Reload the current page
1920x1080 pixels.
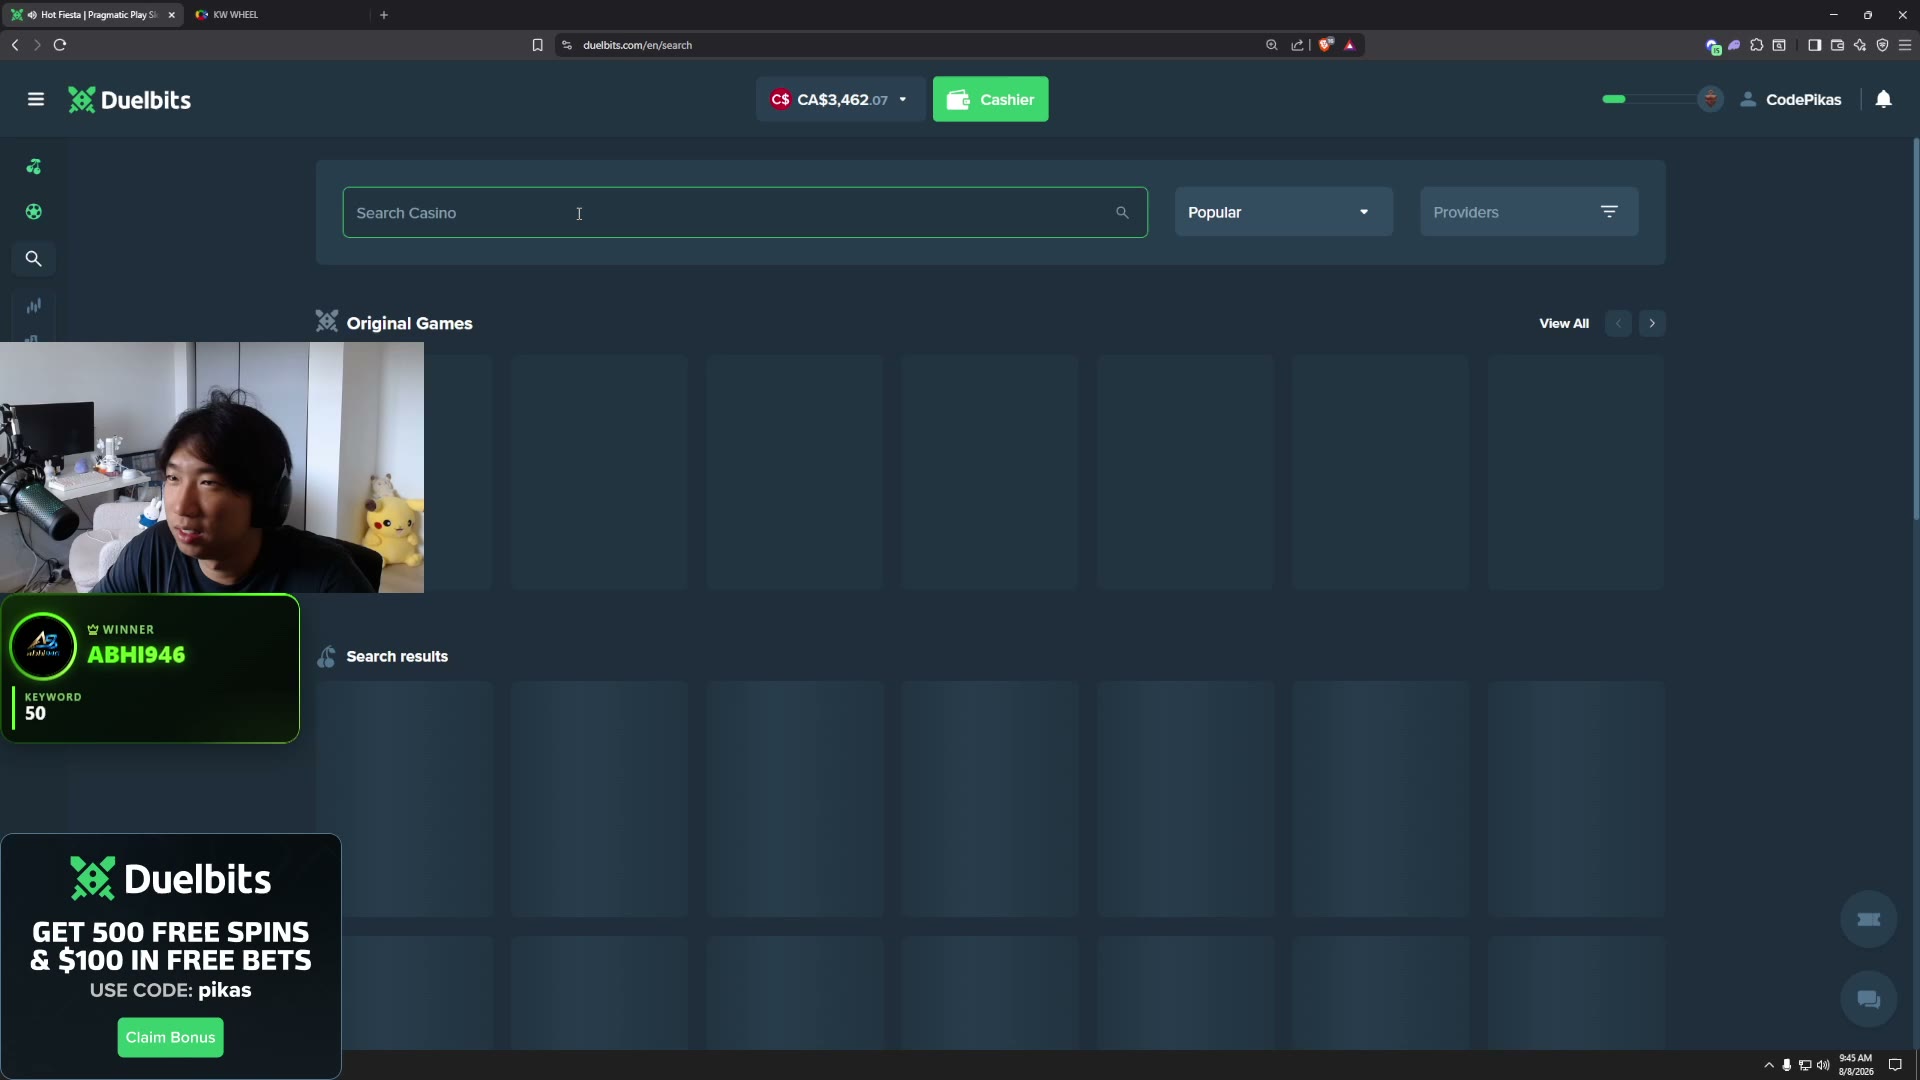click(60, 45)
